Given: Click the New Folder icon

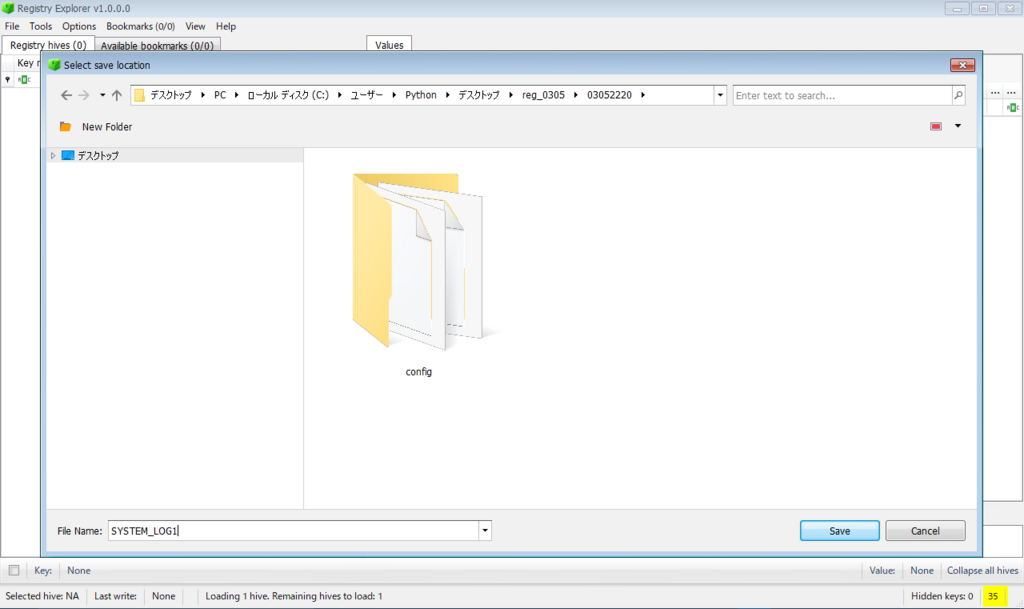Looking at the screenshot, I should [x=65, y=127].
